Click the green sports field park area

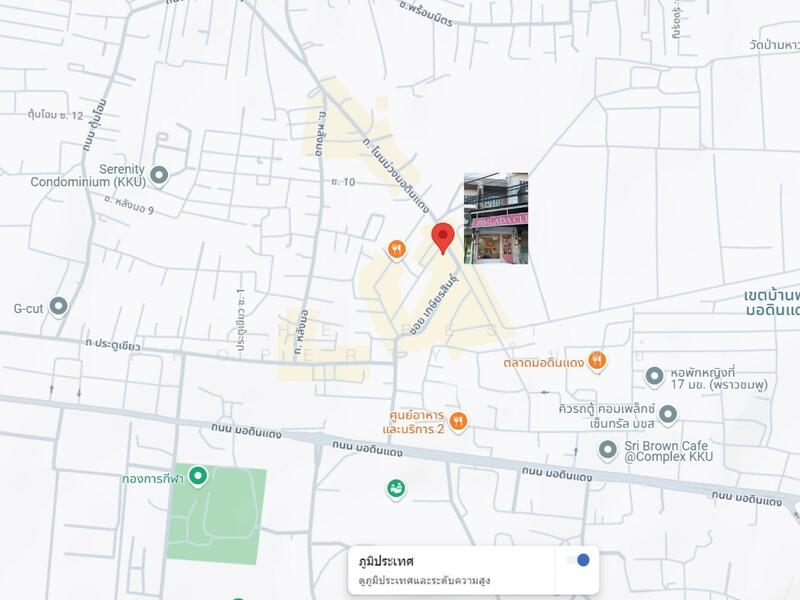click(217, 520)
